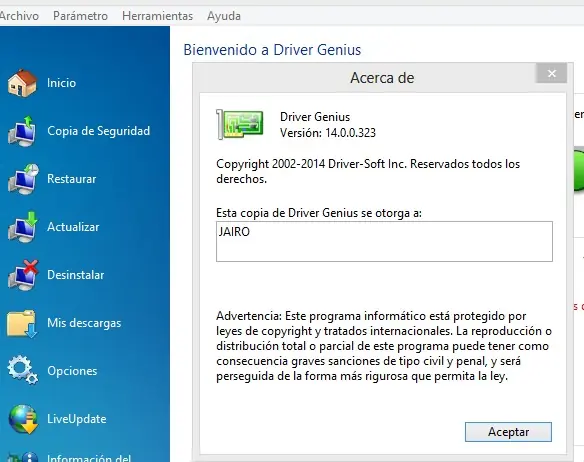Click 'Esta copia de Driver Genius se otorga a:'

tap(319, 213)
